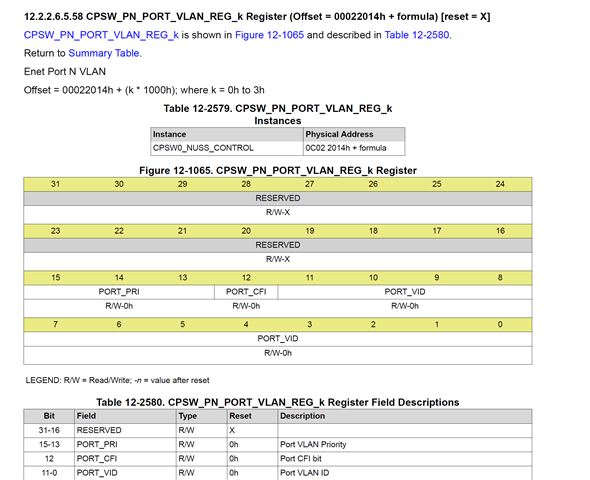Click the PORT_PRI field in register figure

119,292
